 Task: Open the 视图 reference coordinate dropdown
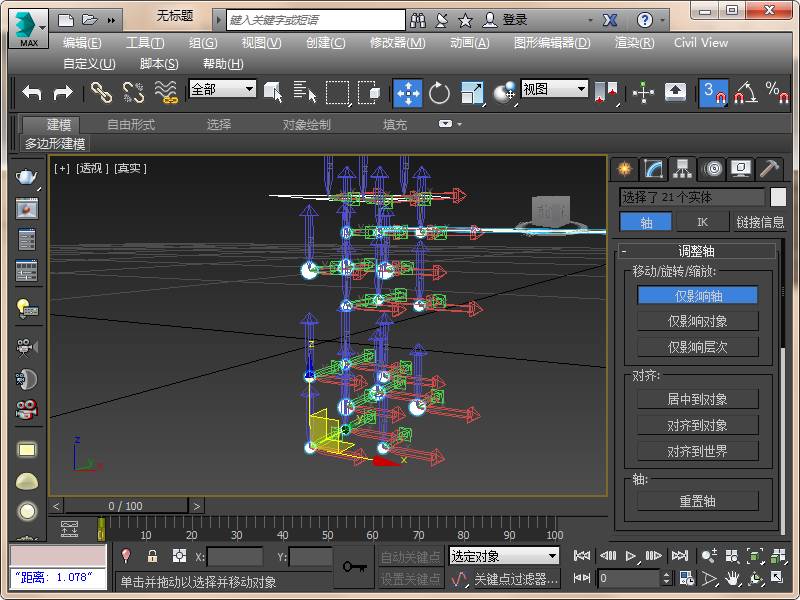point(554,89)
